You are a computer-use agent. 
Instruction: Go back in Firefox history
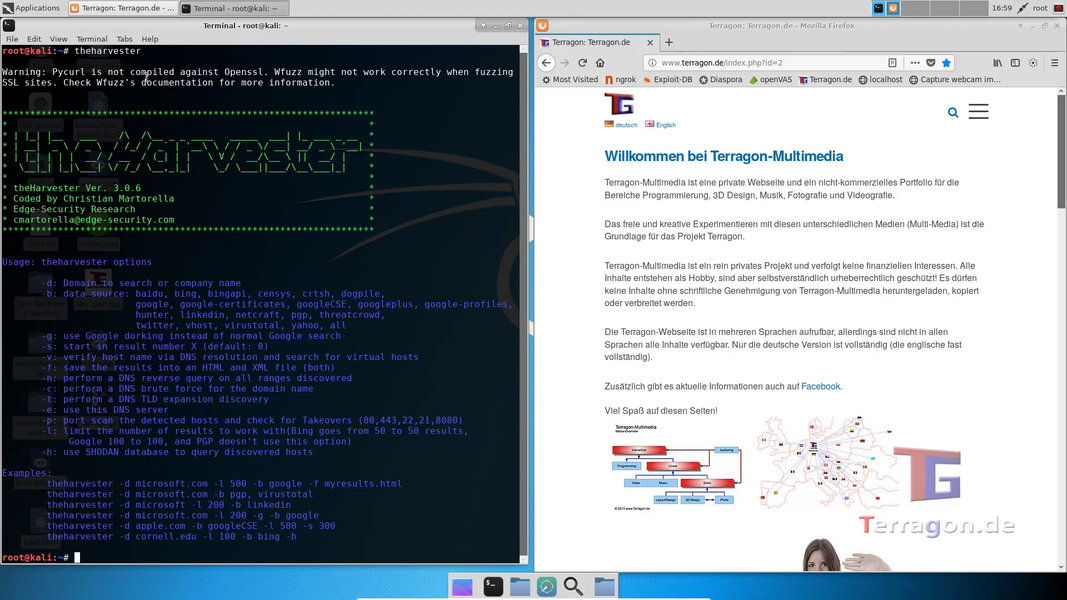pos(546,63)
